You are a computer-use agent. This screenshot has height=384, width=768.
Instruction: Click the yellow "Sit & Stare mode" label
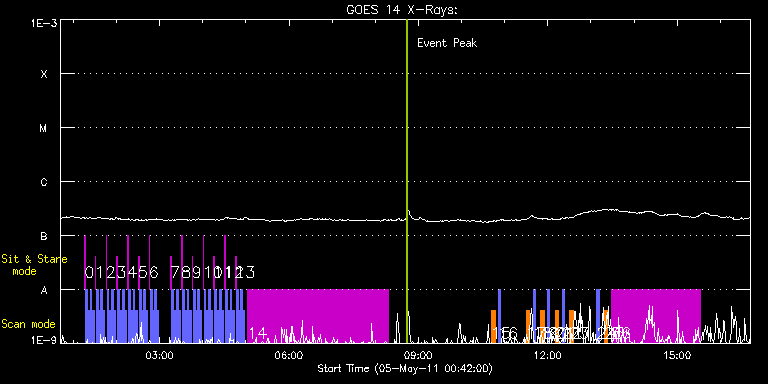34,265
